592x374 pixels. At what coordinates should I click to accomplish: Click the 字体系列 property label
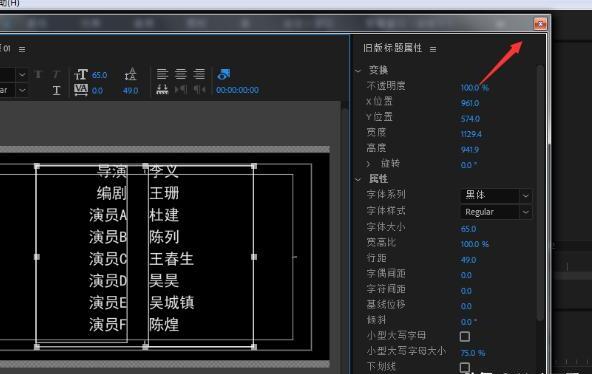click(386, 194)
